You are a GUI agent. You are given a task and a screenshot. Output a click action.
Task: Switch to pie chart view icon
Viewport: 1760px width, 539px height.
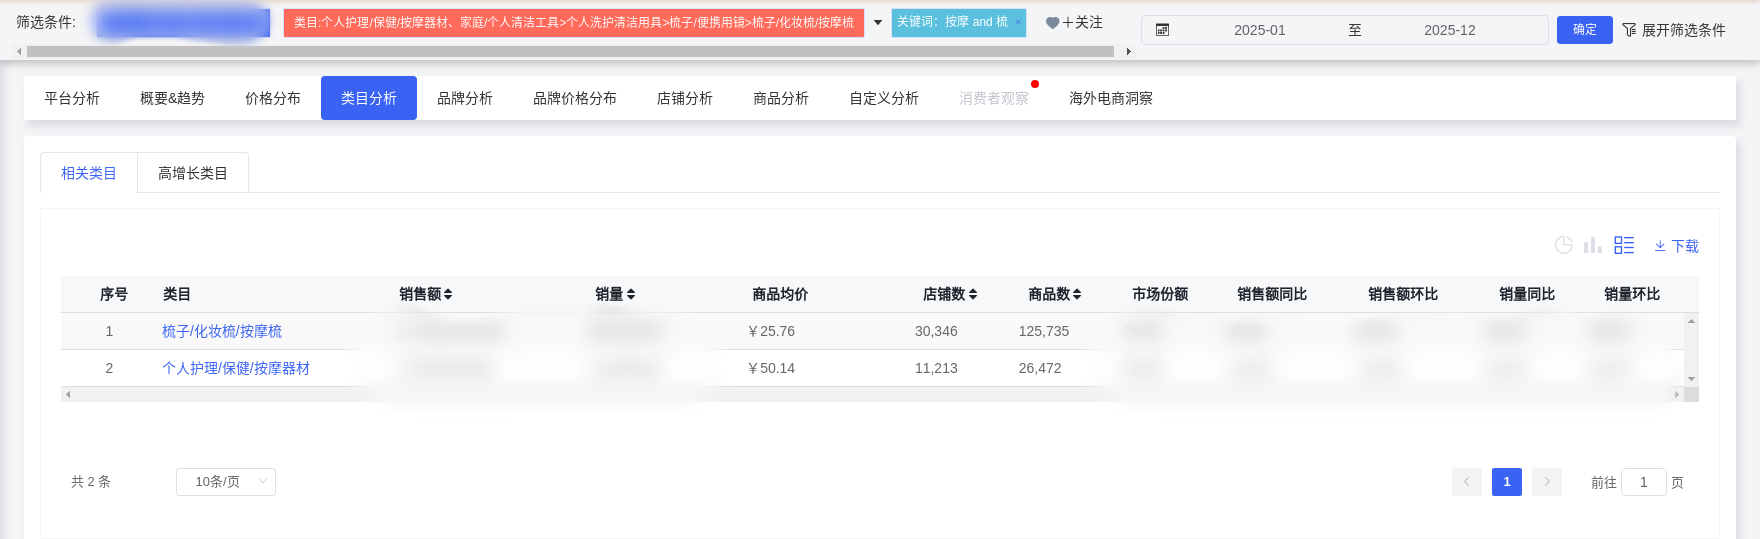point(1564,245)
